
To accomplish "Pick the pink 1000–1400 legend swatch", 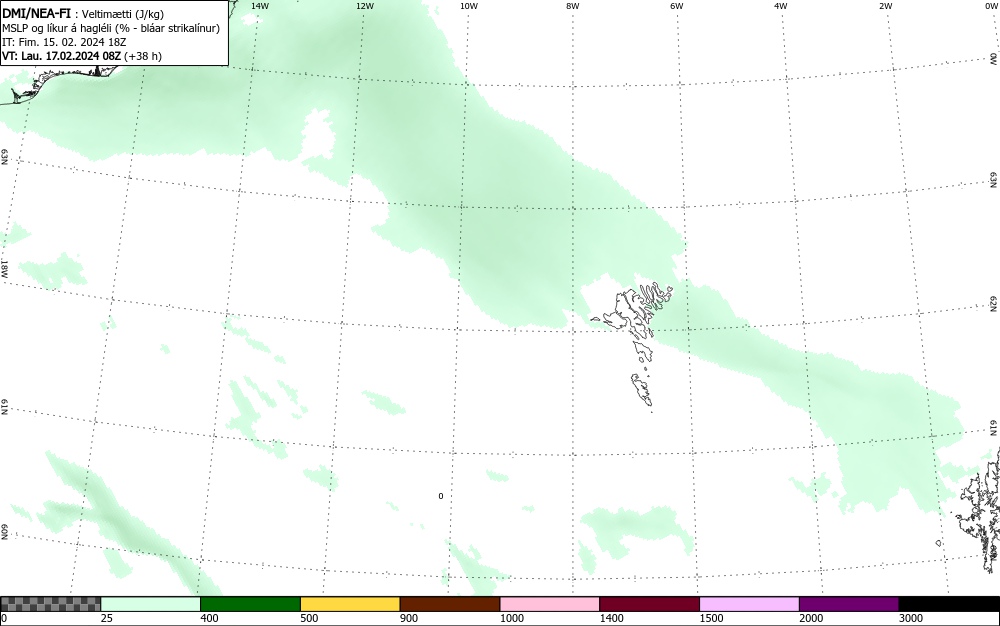I will coord(550,604).
